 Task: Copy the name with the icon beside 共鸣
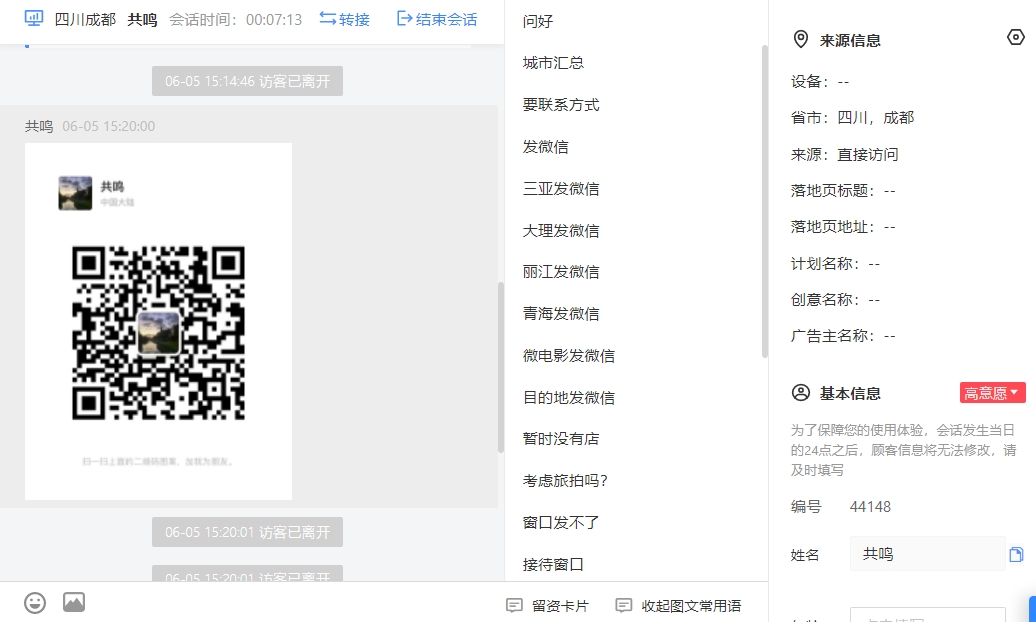[x=1016, y=555]
